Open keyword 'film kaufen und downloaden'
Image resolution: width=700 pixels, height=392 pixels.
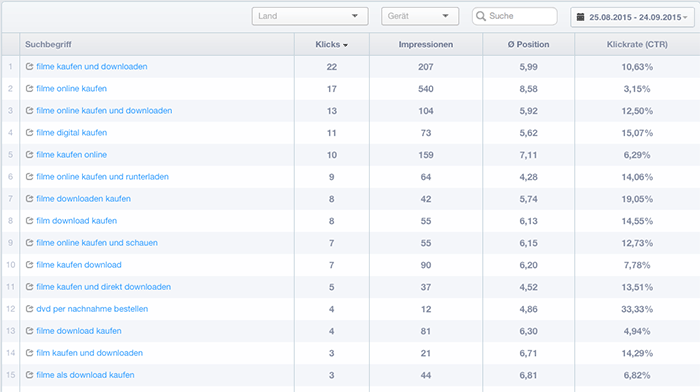[x=90, y=353]
